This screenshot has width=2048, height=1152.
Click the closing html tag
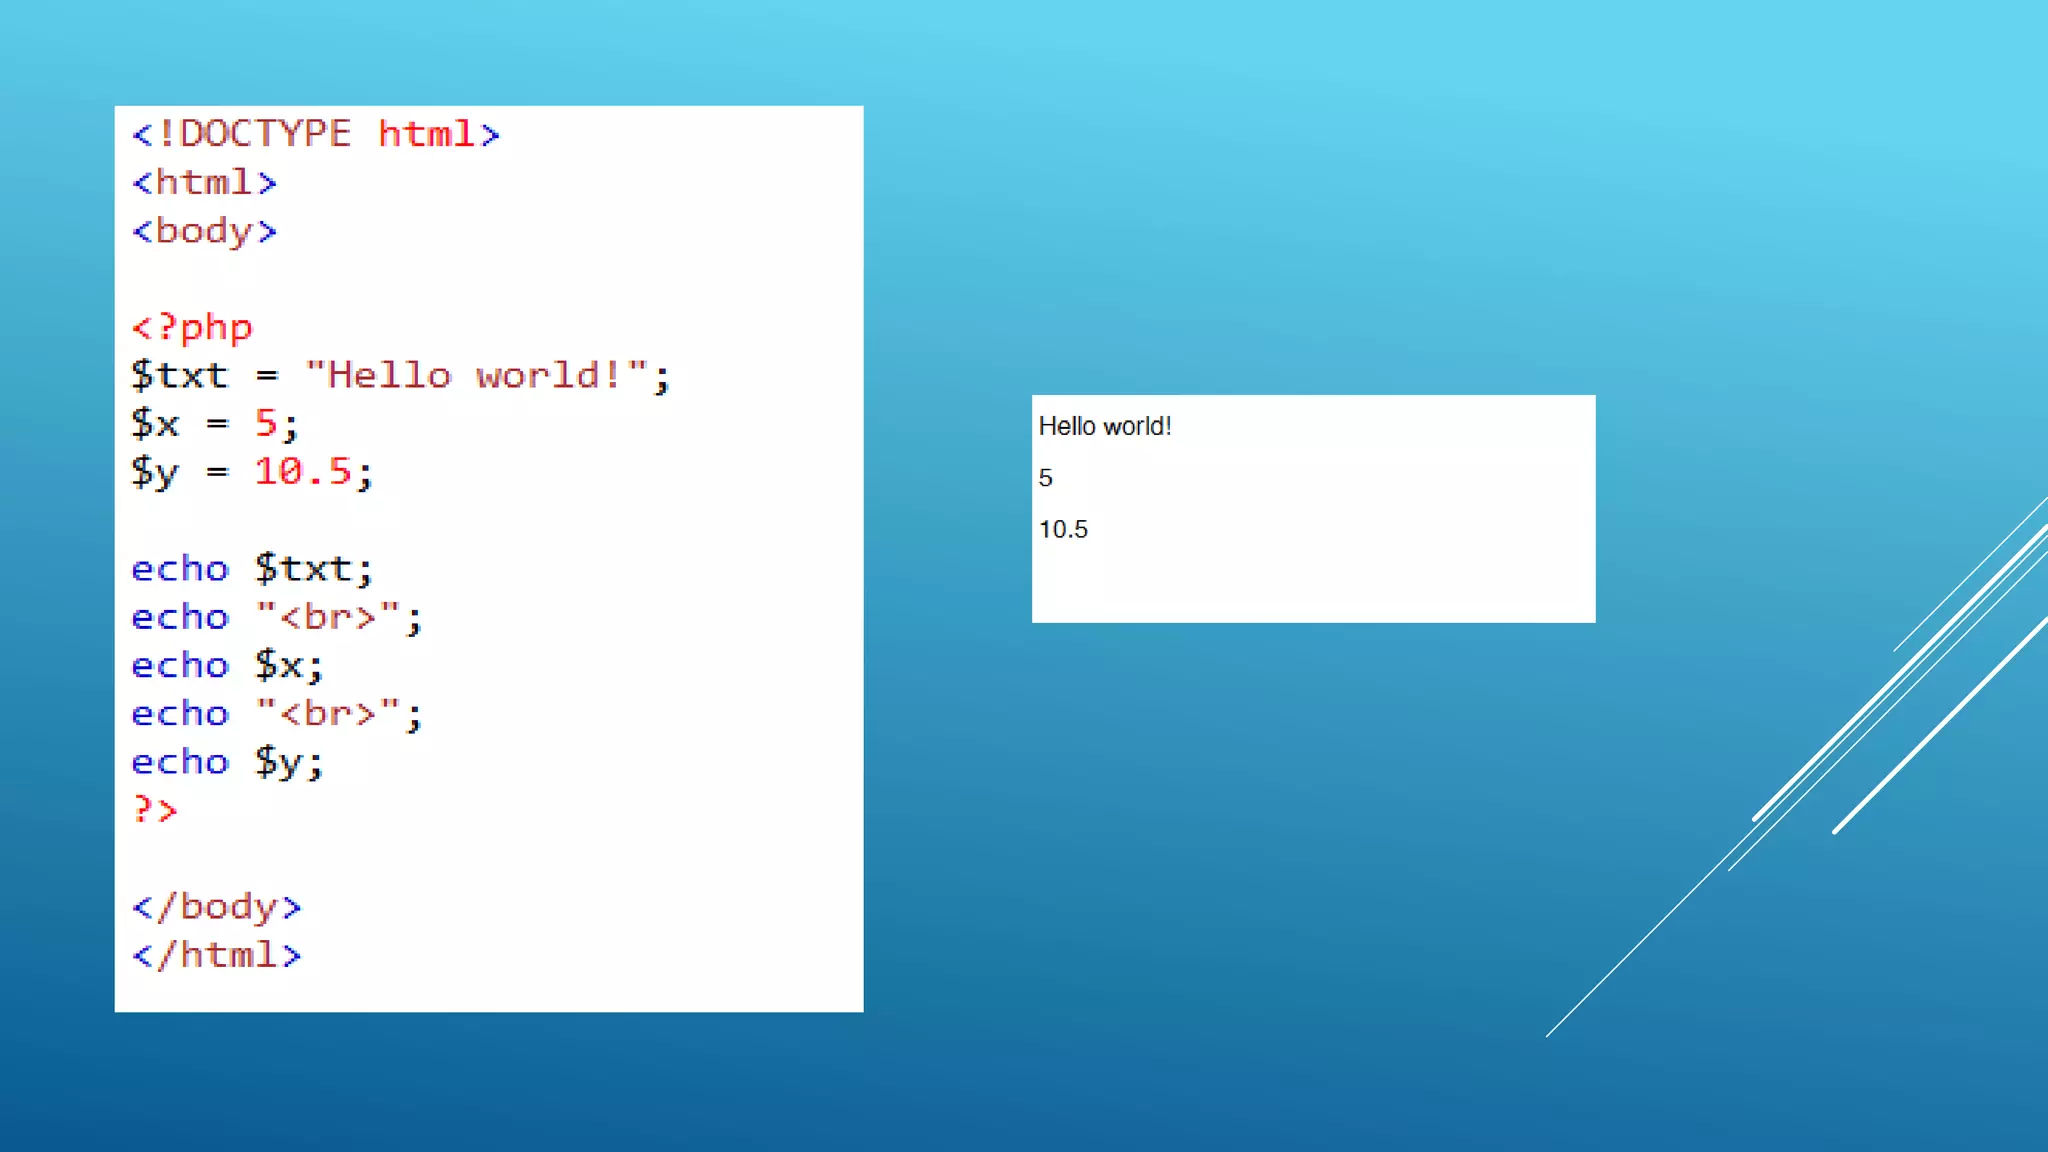coord(216,955)
